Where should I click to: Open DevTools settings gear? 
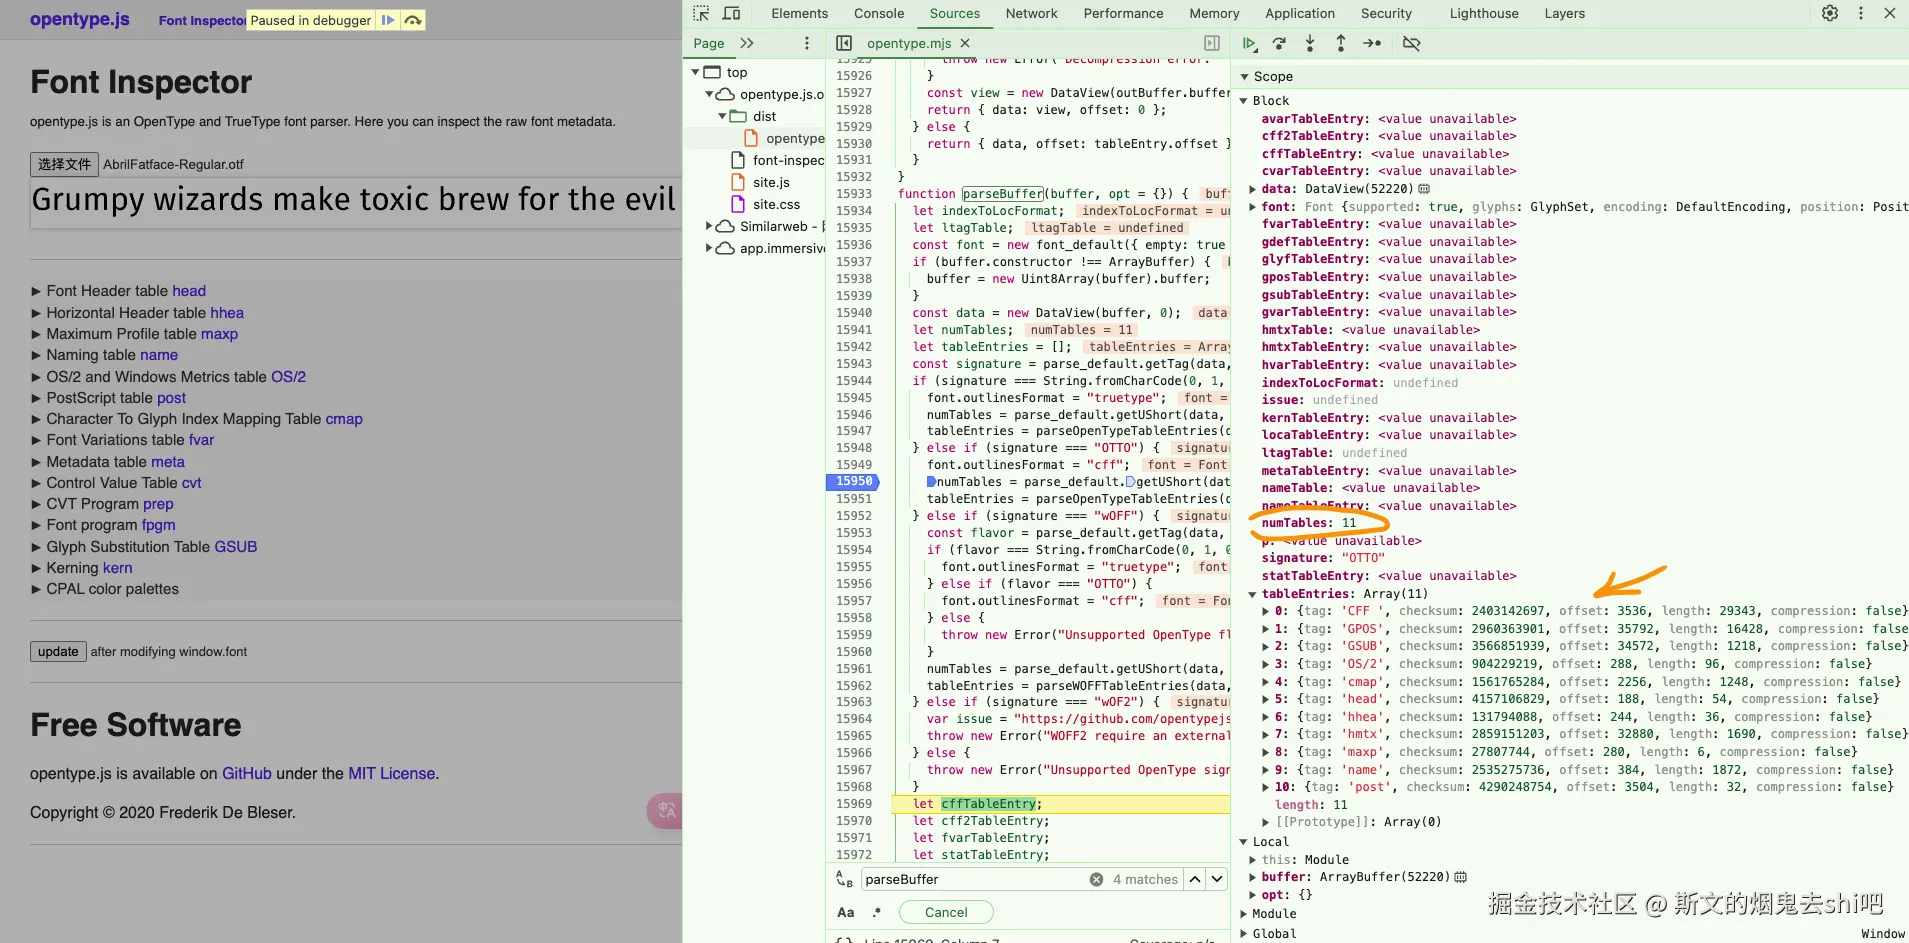coord(1830,13)
